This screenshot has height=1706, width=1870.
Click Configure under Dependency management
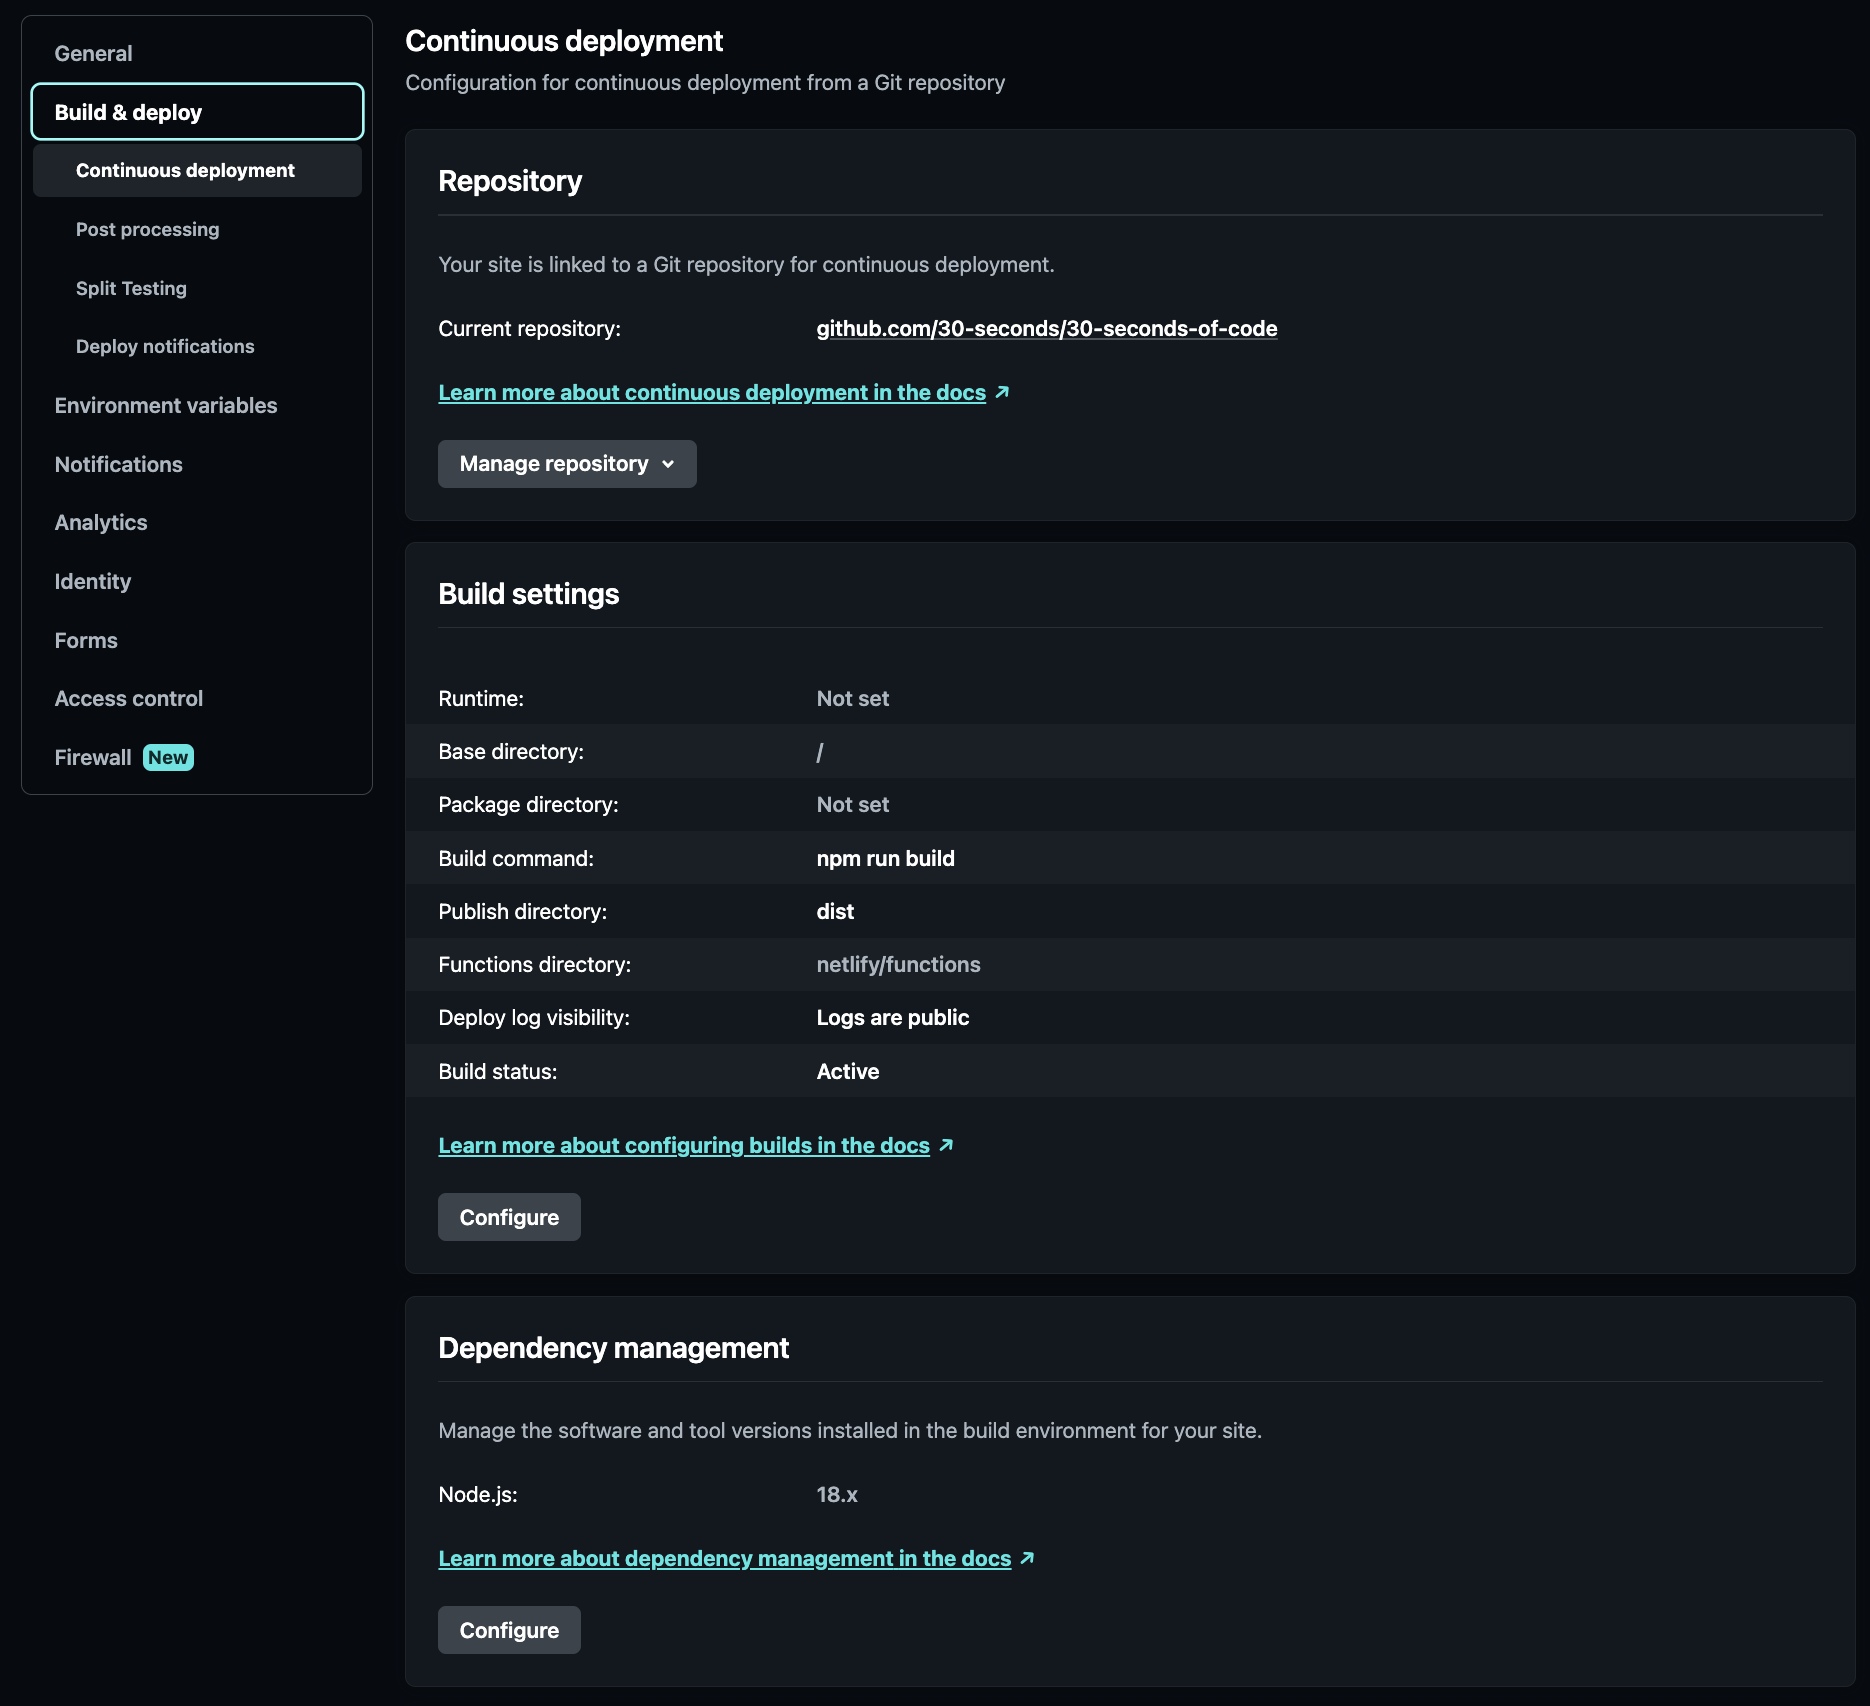point(508,1629)
